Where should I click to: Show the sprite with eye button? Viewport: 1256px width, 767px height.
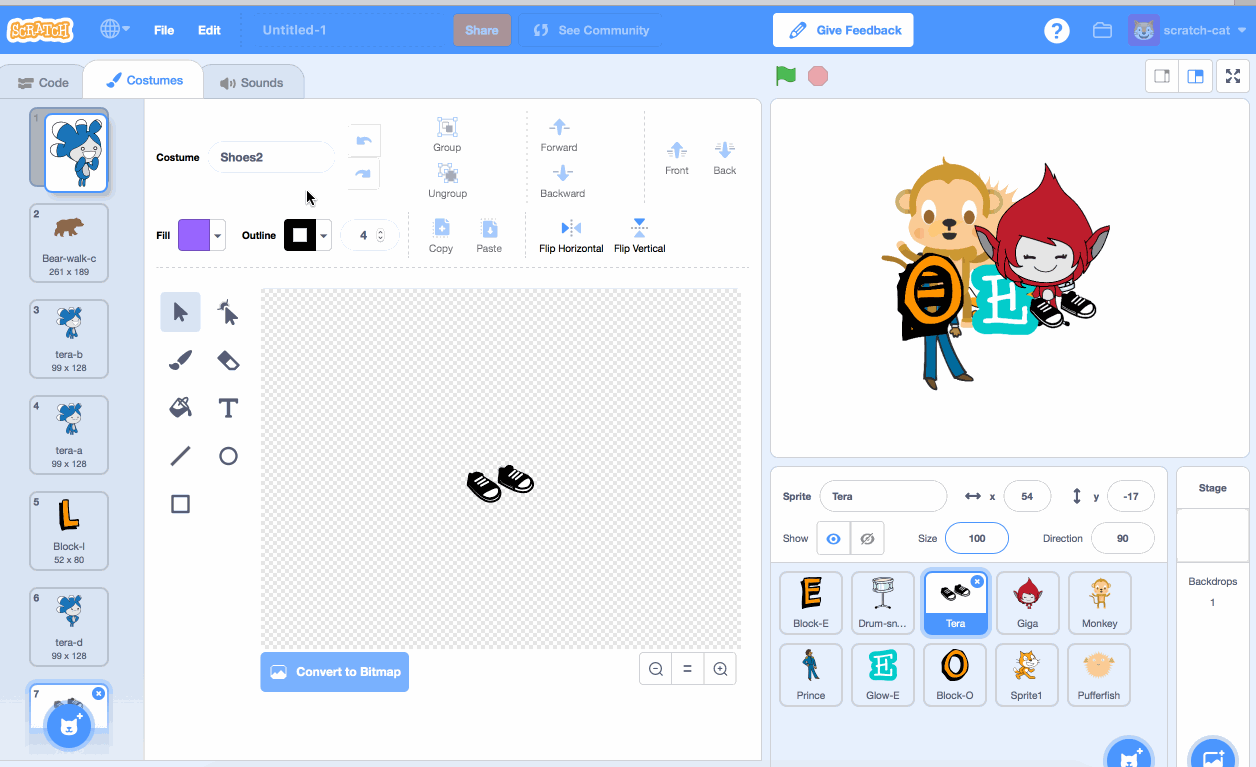pos(833,538)
